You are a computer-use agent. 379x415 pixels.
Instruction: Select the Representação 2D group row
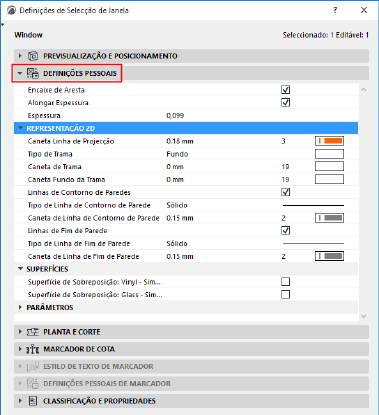[x=186, y=128]
